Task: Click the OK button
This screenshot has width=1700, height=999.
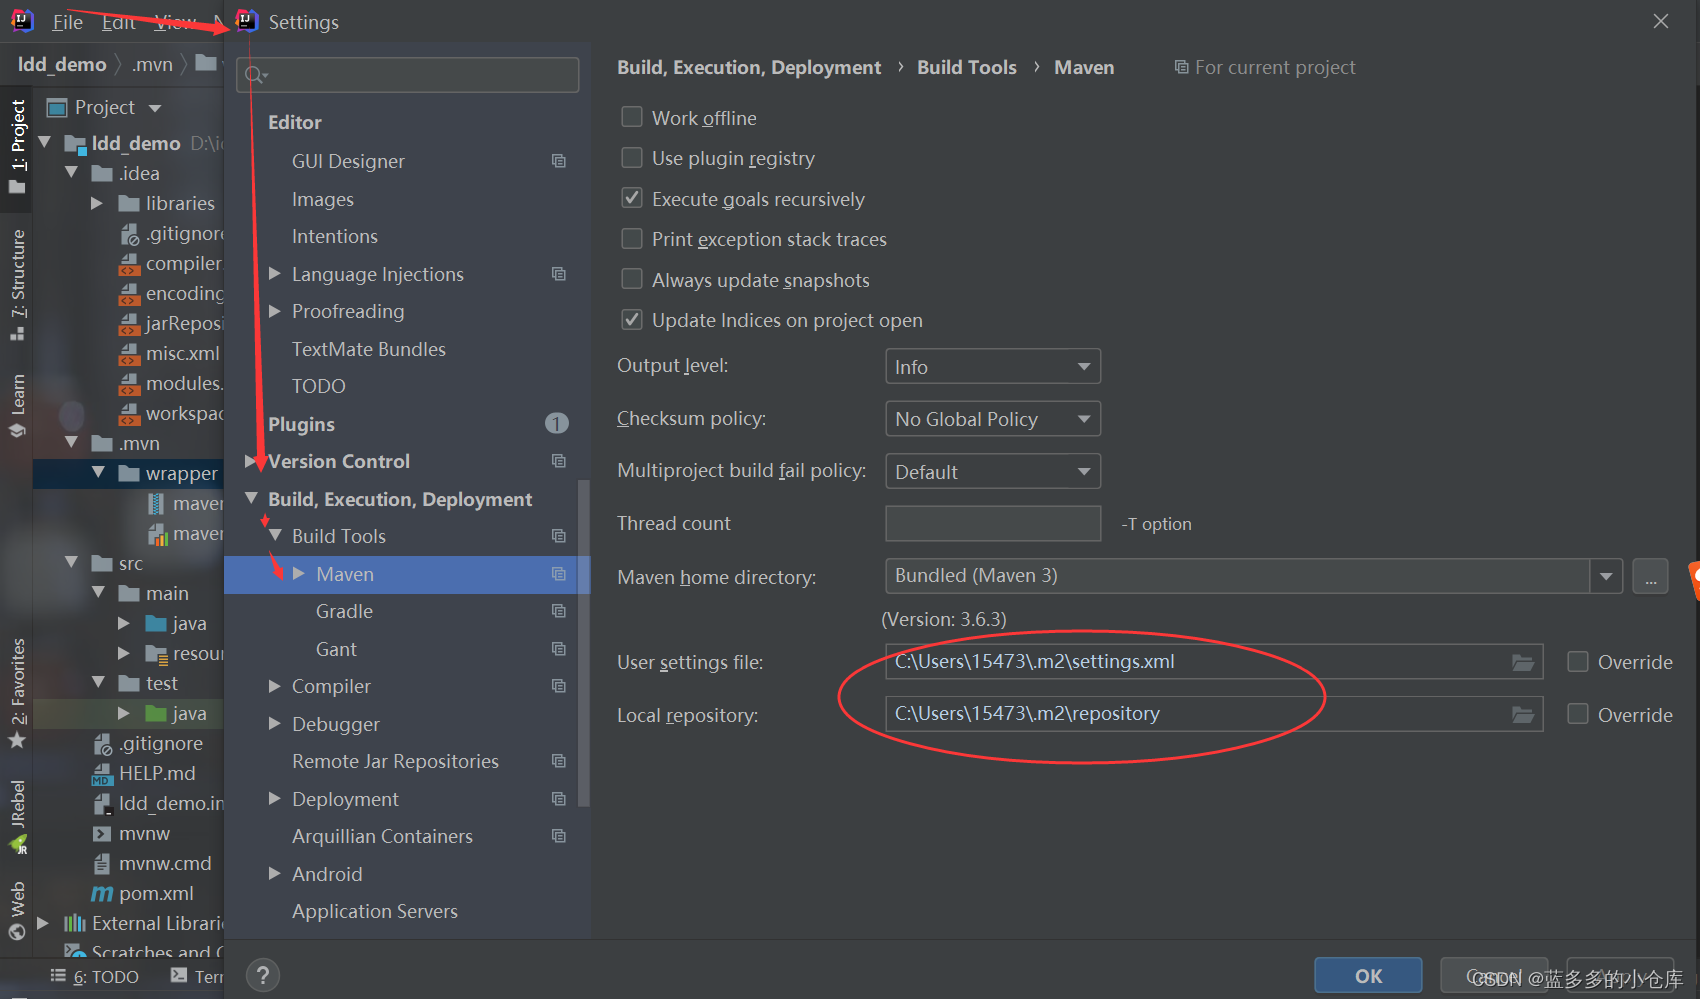Action: [x=1367, y=975]
